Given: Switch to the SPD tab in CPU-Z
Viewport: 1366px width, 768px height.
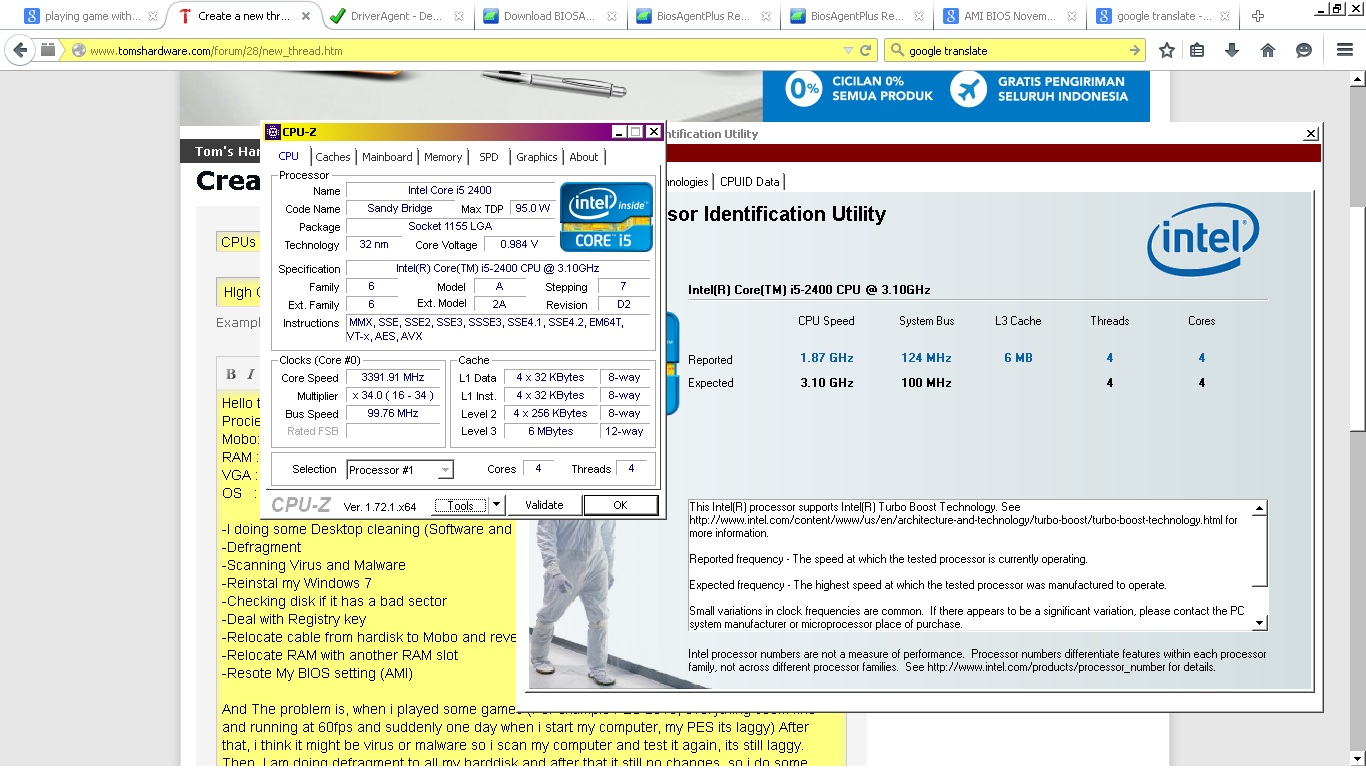Looking at the screenshot, I should 488,157.
